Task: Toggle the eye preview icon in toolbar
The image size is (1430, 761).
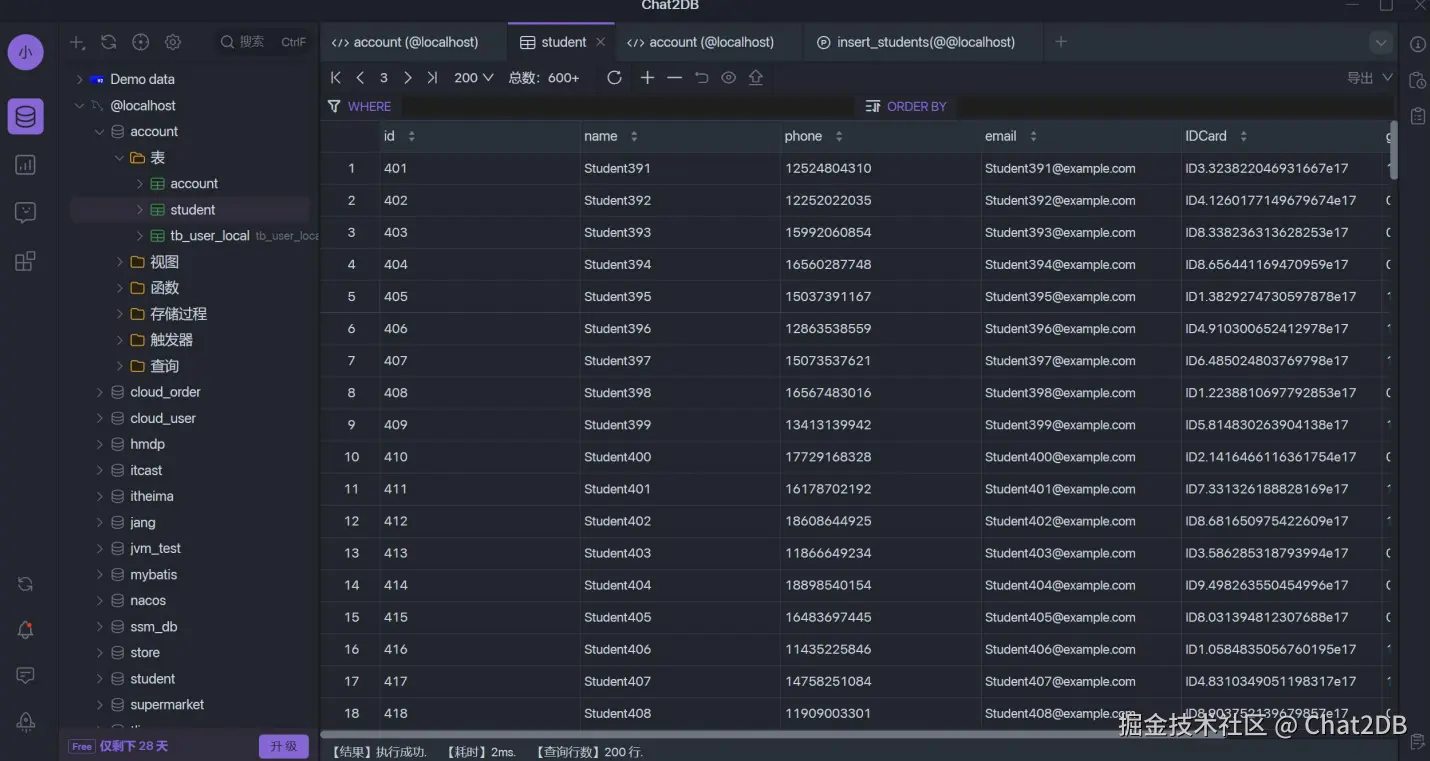Action: pos(728,78)
